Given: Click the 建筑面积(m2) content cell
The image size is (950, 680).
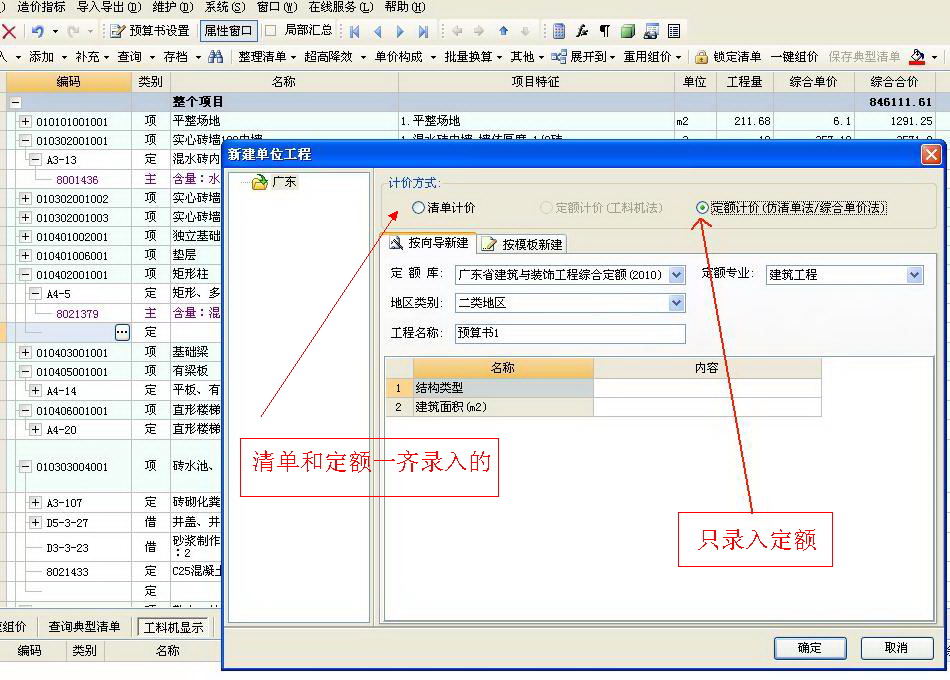Looking at the screenshot, I should (707, 407).
